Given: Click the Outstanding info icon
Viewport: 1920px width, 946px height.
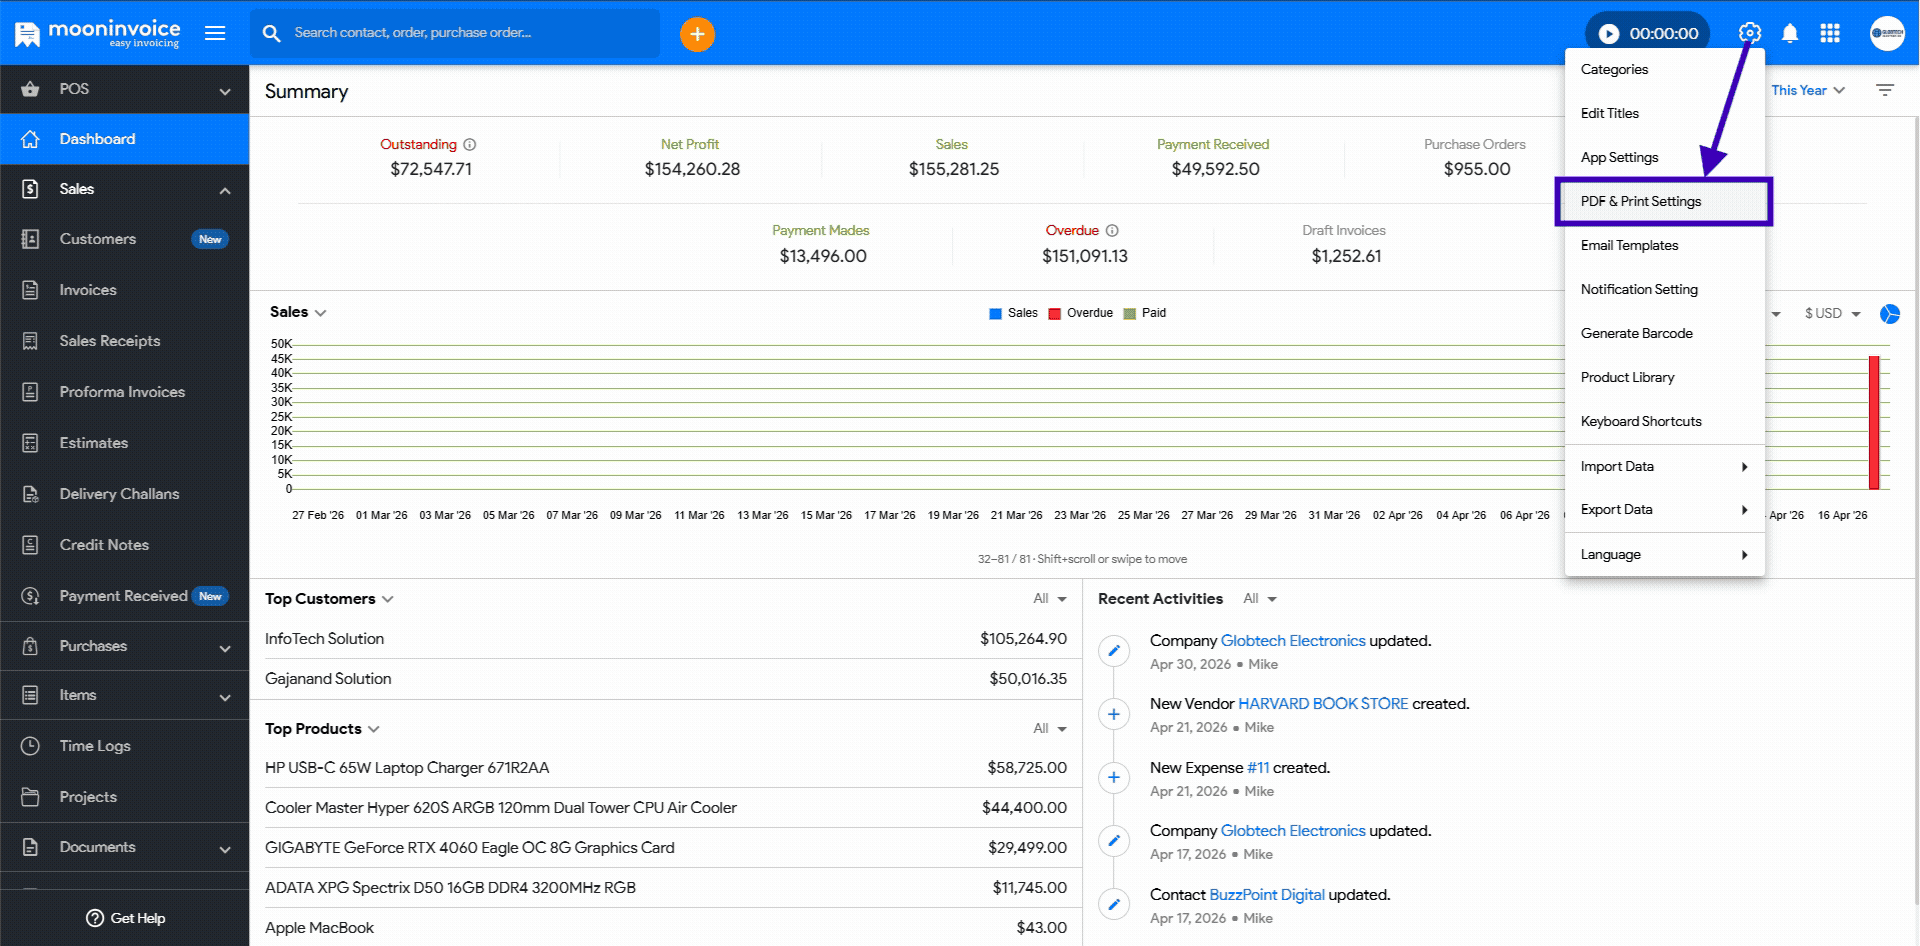Looking at the screenshot, I should point(470,144).
